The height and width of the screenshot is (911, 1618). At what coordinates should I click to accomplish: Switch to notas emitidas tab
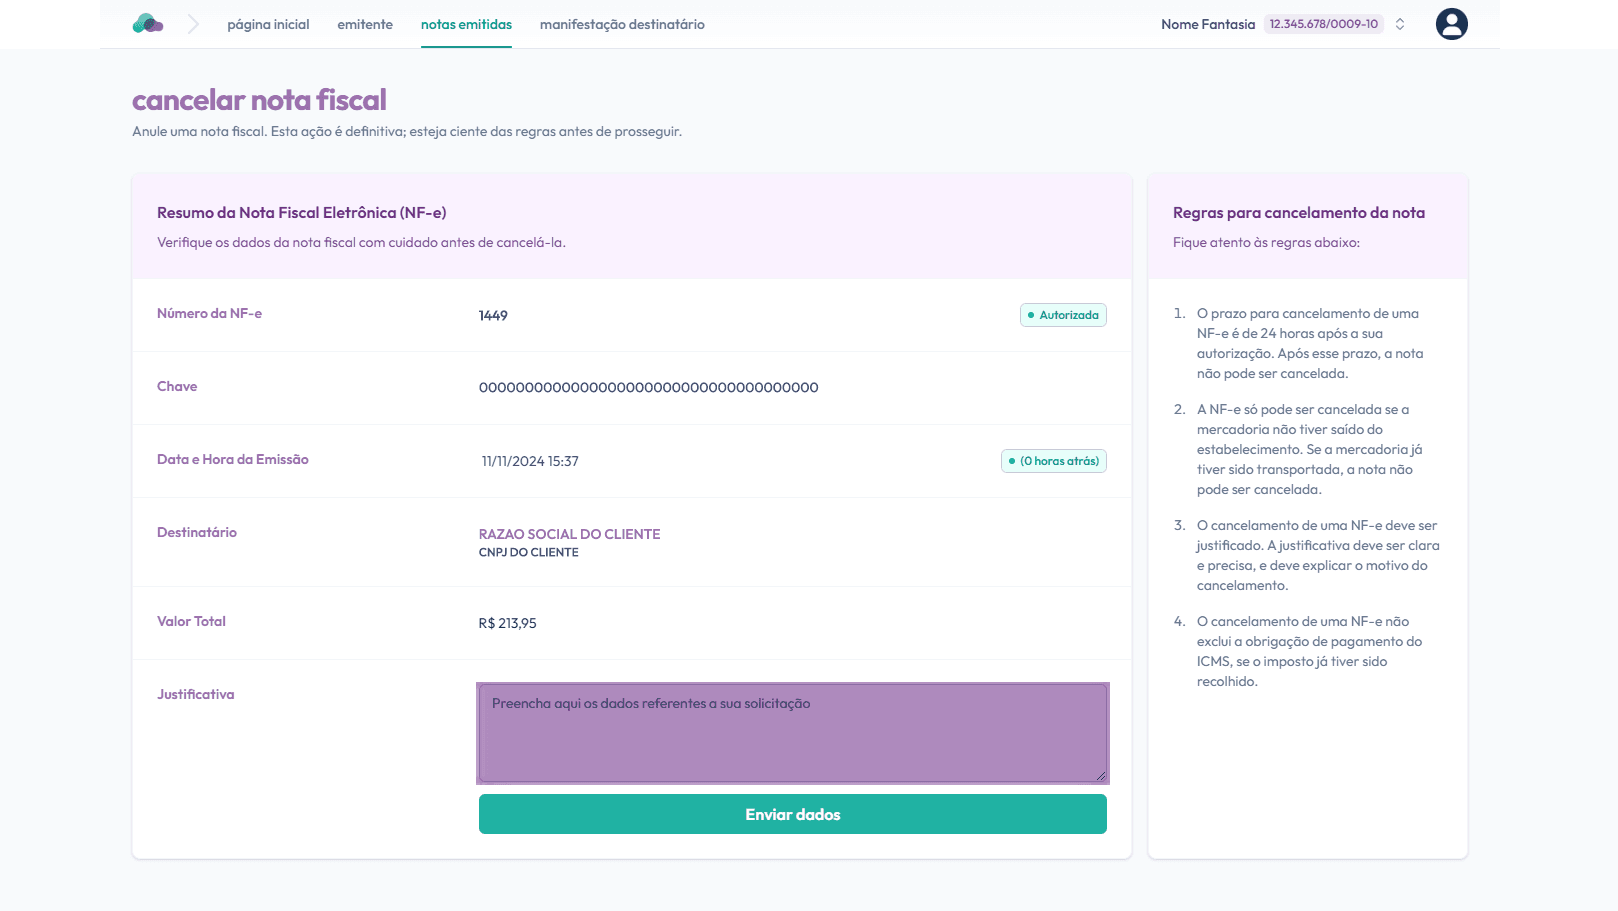(x=466, y=24)
